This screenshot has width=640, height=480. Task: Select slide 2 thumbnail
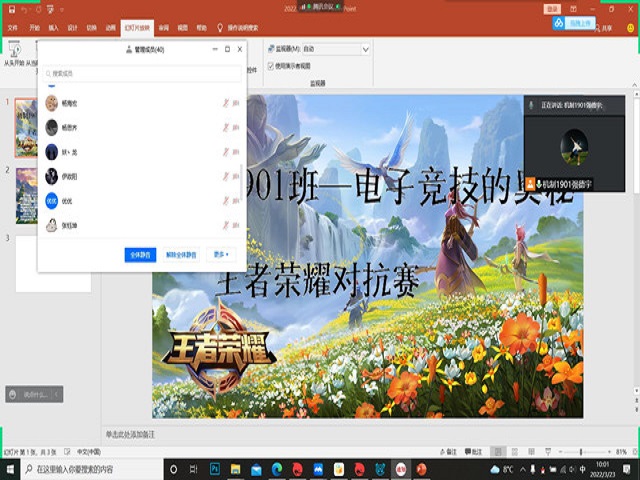pos(27,196)
